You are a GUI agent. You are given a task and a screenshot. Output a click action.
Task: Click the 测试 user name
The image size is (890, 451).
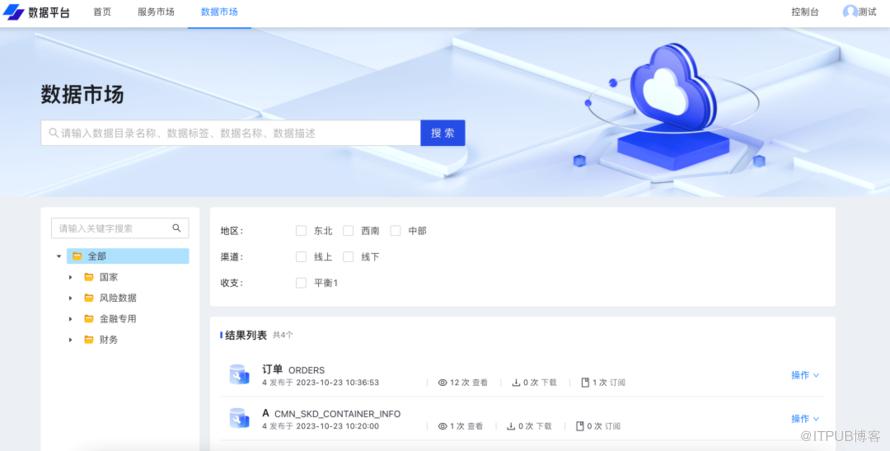click(x=867, y=12)
